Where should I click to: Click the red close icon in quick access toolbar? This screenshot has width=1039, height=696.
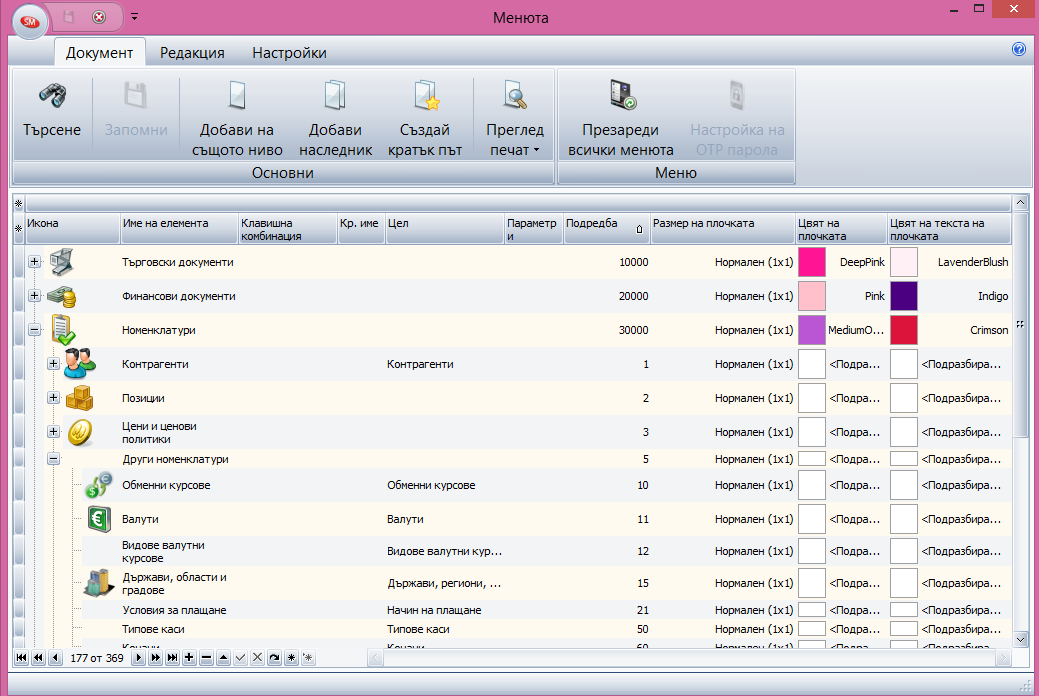(99, 17)
